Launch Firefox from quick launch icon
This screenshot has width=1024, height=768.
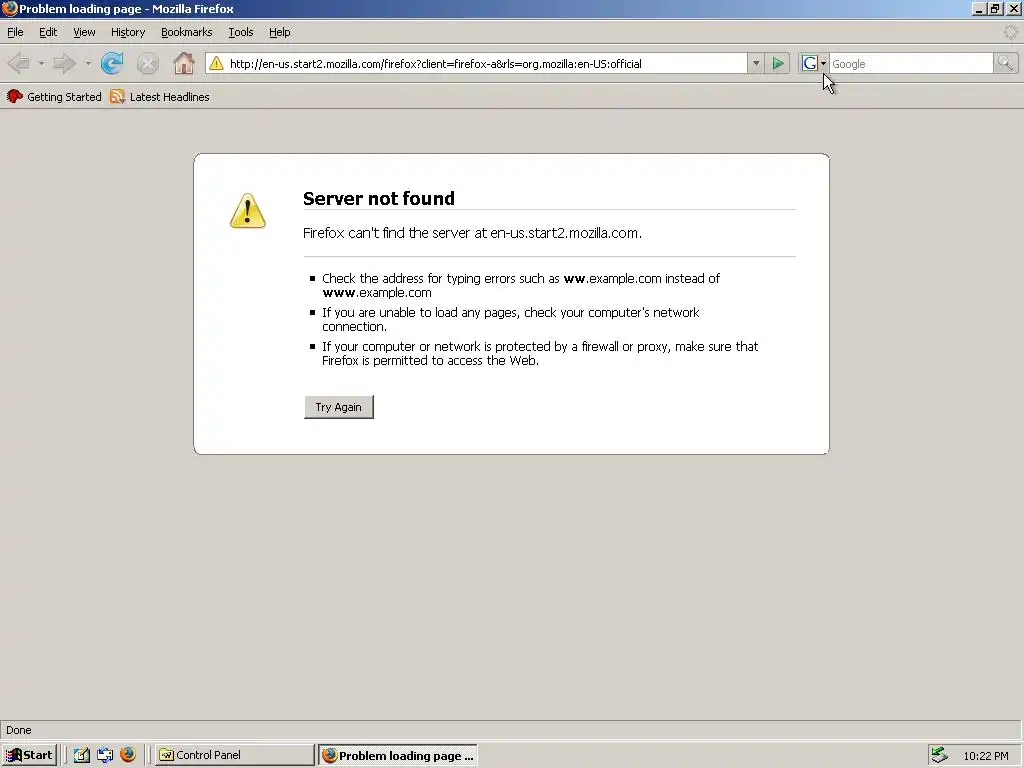point(128,755)
